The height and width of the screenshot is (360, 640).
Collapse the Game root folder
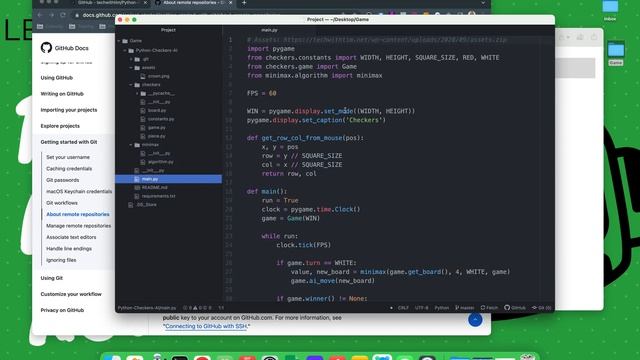[119, 41]
